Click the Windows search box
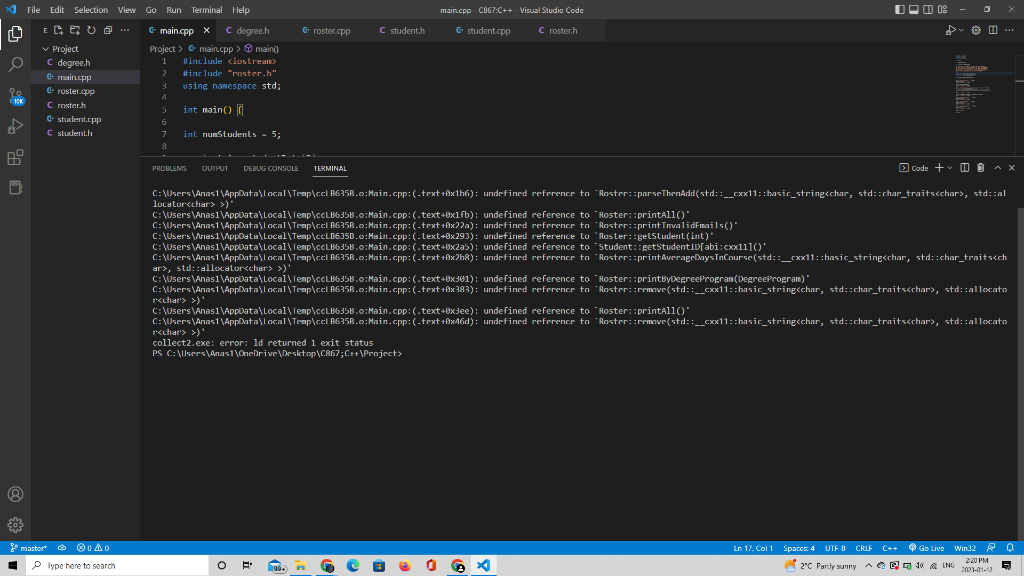The image size is (1024, 576). tap(110, 565)
